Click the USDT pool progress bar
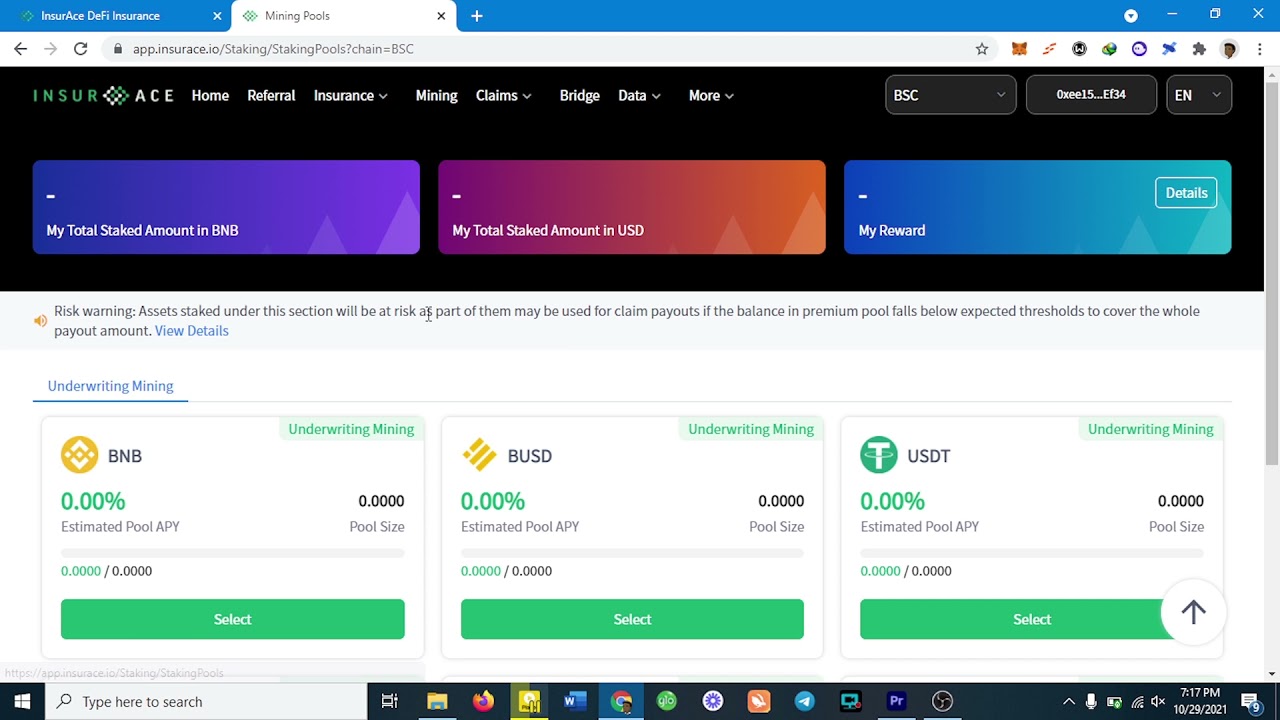 tap(1032, 553)
